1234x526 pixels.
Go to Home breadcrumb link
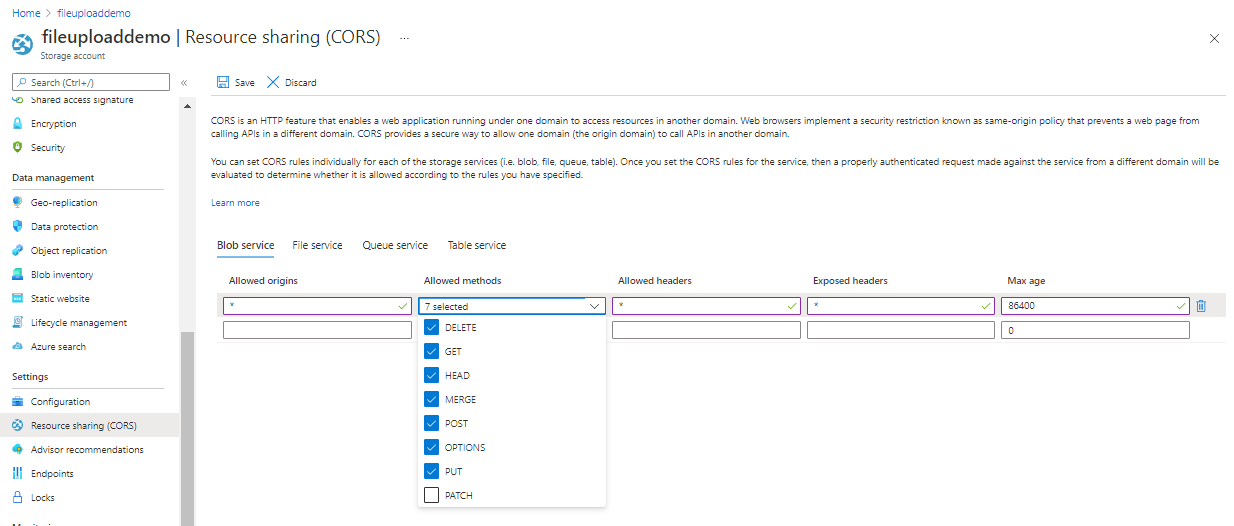[25, 13]
